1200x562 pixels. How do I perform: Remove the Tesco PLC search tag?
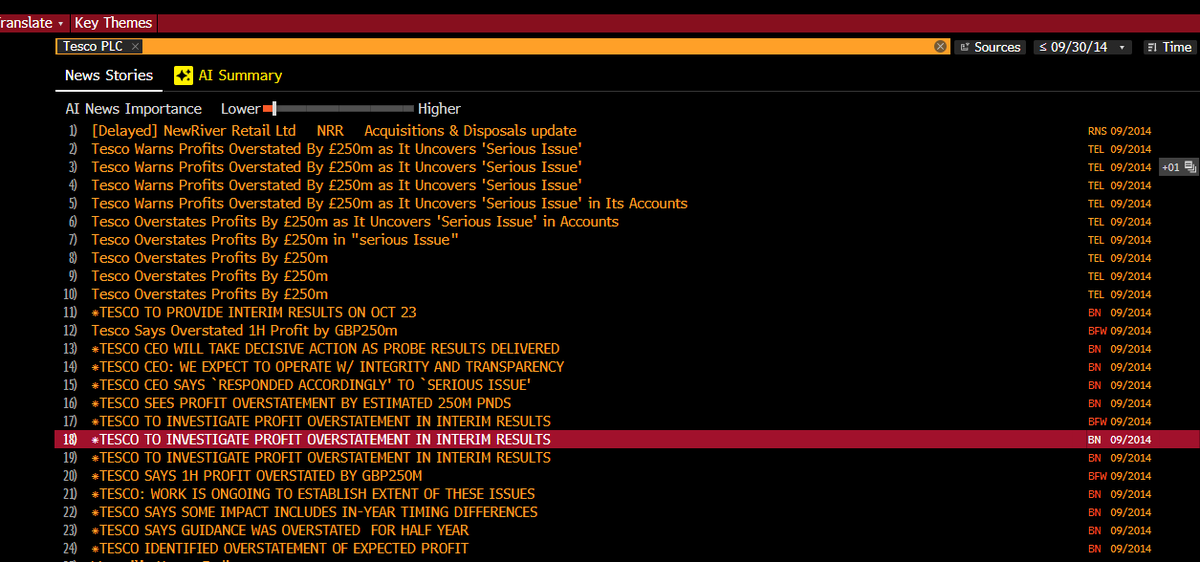point(136,47)
